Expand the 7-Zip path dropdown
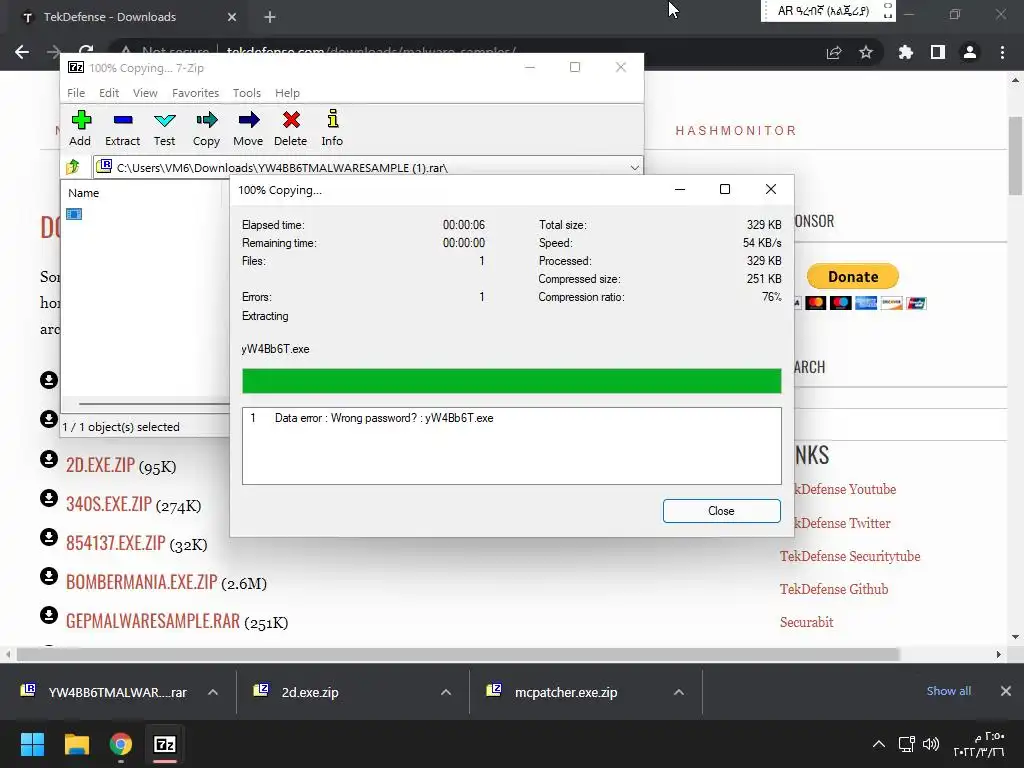The height and width of the screenshot is (768, 1024). [634, 168]
